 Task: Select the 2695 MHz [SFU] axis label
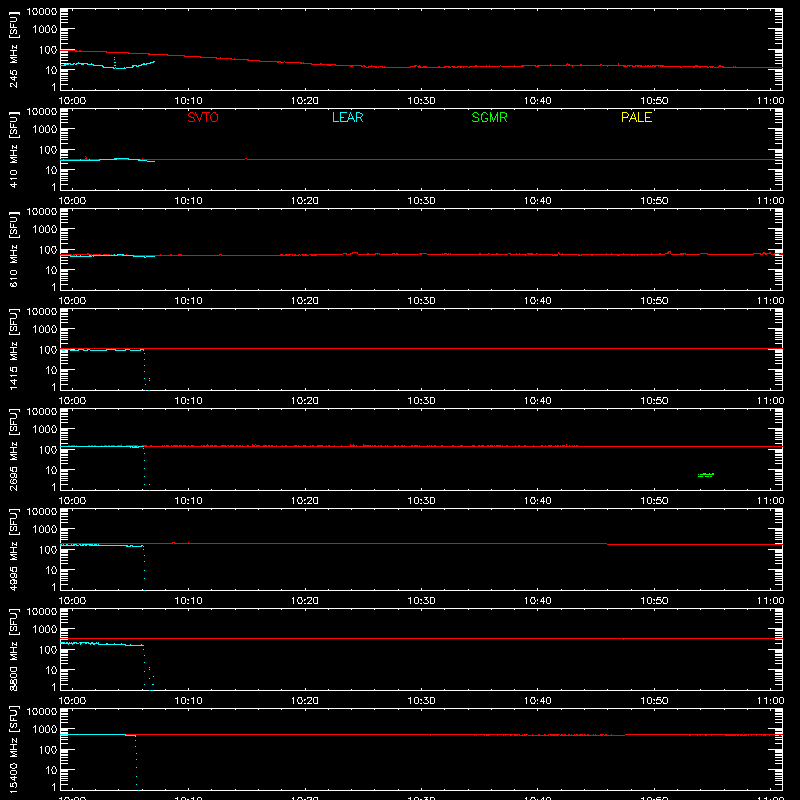[x=13, y=449]
